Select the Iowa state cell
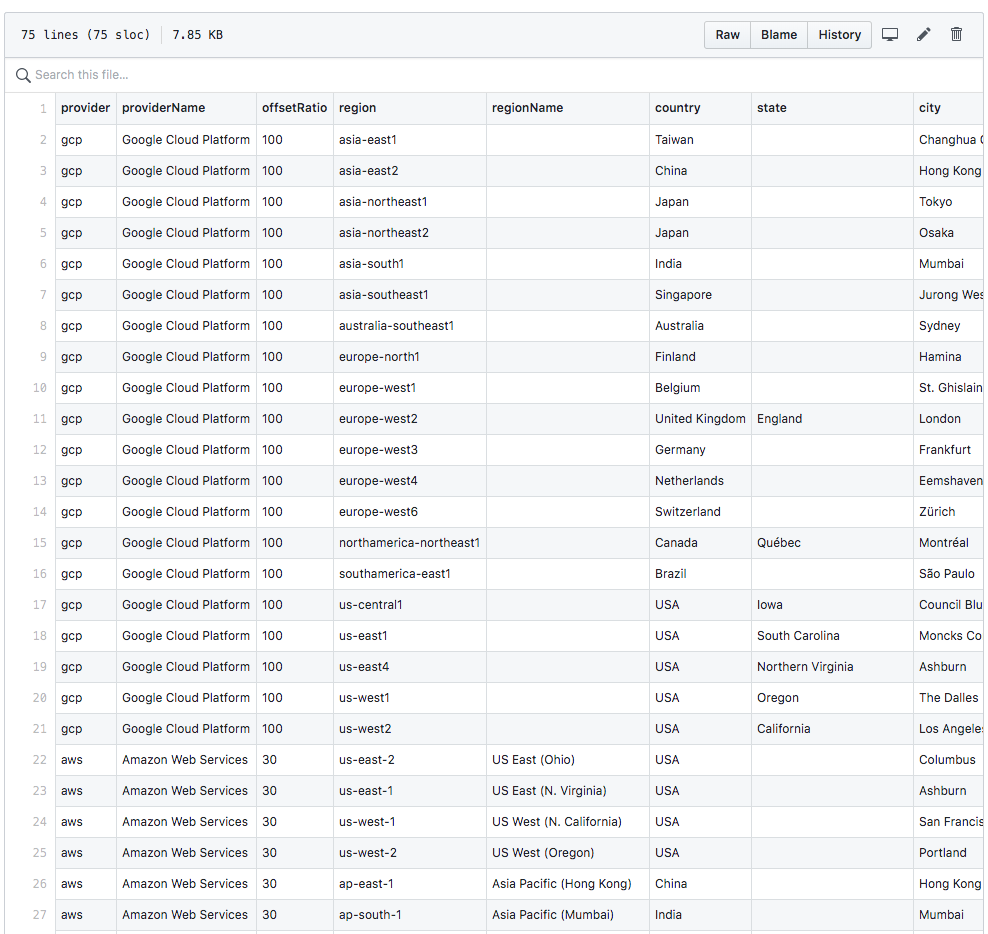The image size is (988, 934). click(832, 605)
